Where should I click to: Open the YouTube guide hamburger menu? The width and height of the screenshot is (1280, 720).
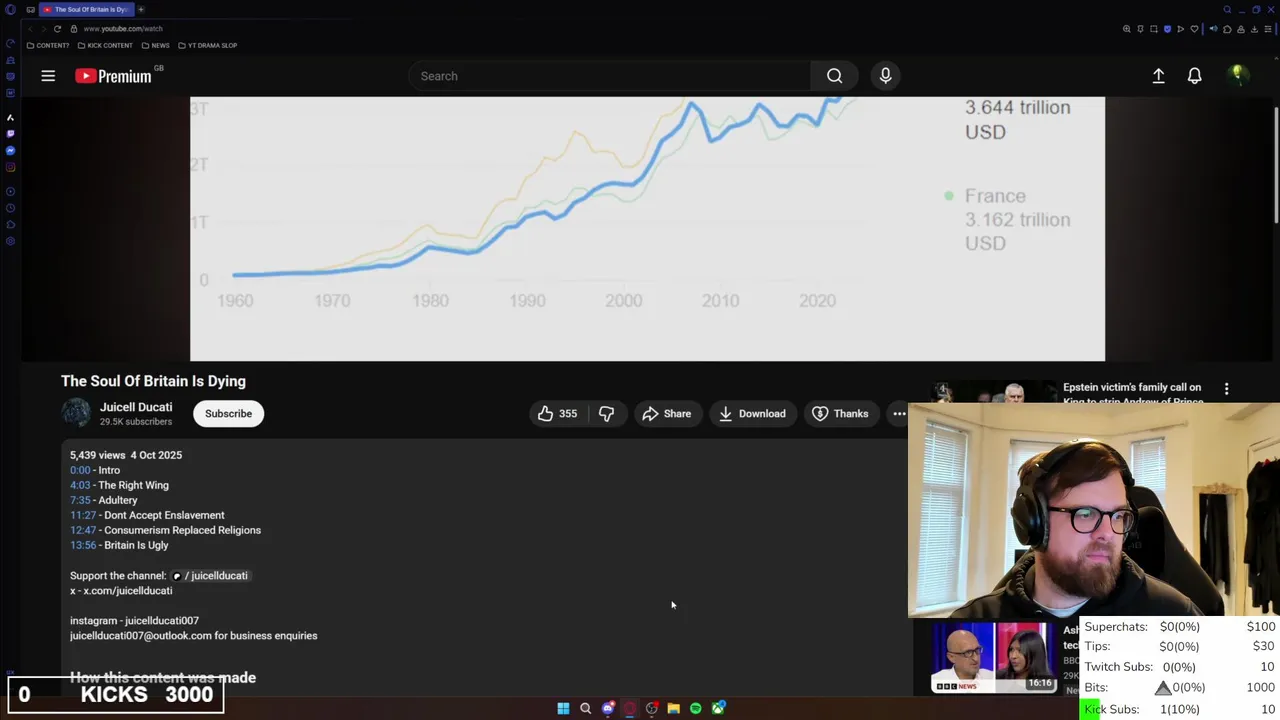point(48,76)
